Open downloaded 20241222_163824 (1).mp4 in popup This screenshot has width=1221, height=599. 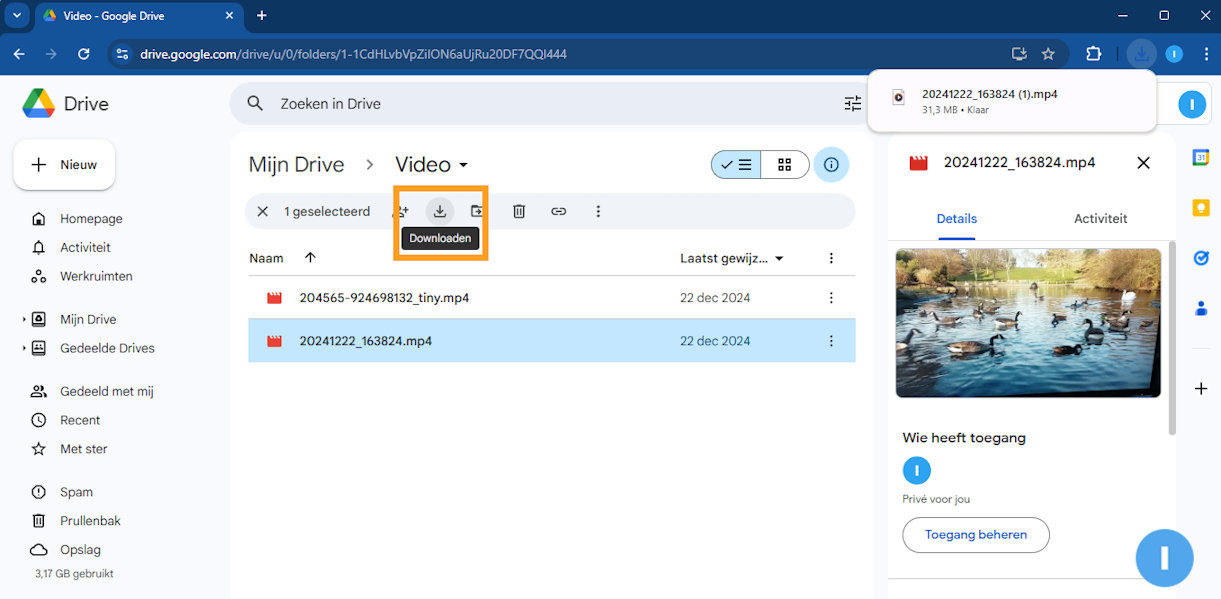pyautogui.click(x=989, y=94)
